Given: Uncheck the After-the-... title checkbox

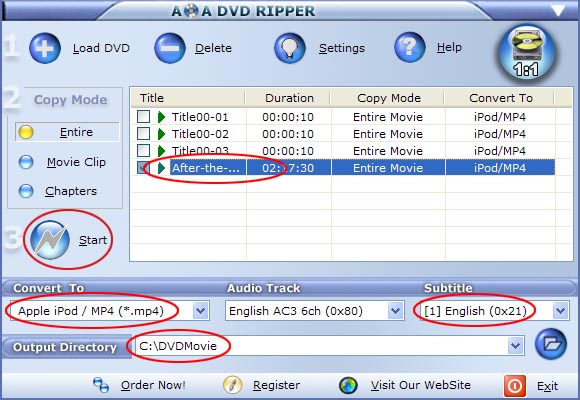Looking at the screenshot, I should pyautogui.click(x=144, y=168).
